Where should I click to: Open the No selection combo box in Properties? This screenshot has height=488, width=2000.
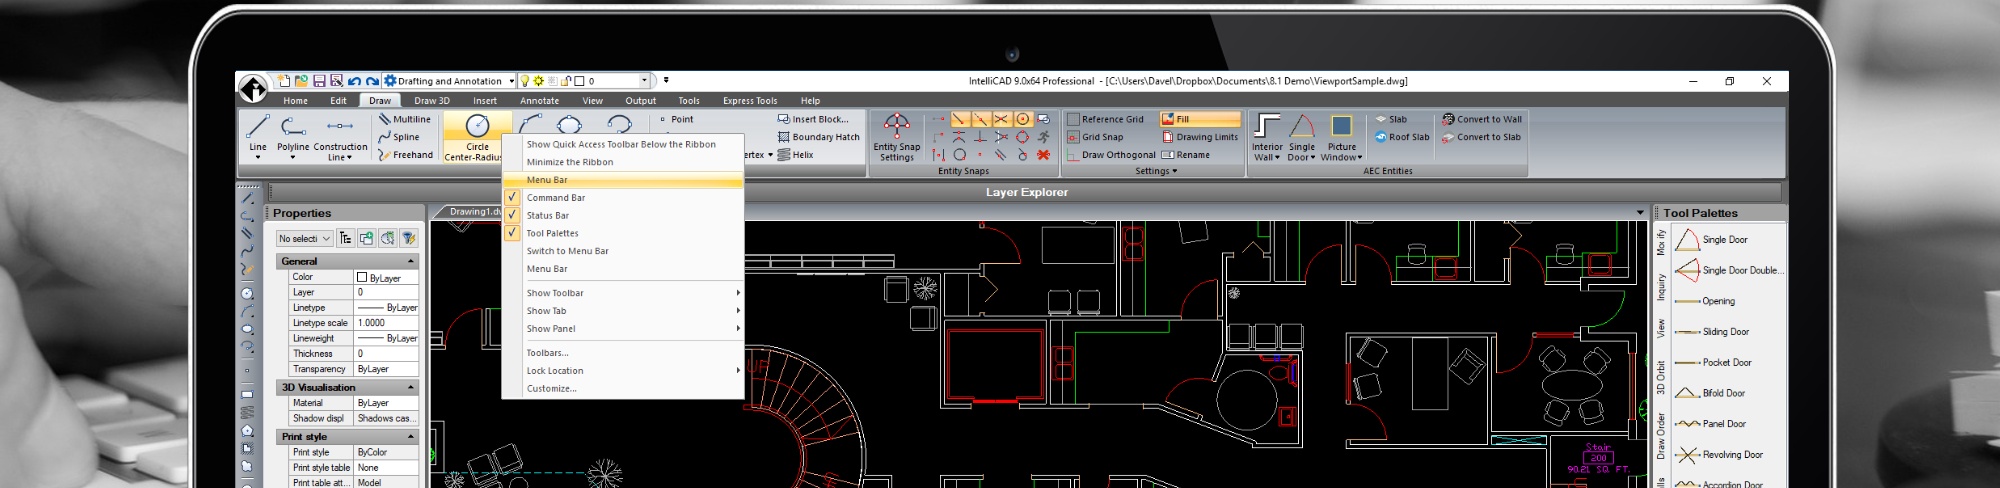click(304, 238)
